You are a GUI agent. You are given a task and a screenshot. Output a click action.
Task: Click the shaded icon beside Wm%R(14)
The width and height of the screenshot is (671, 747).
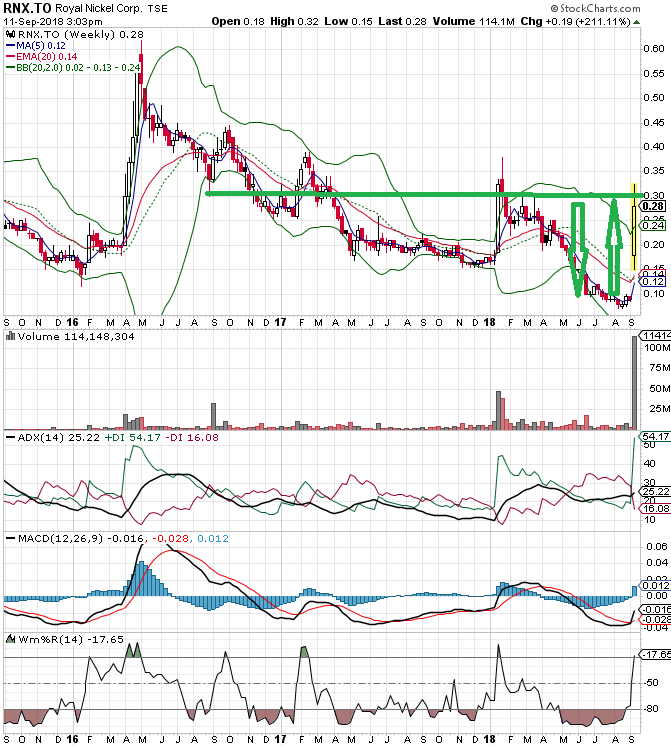pyautogui.click(x=10, y=639)
